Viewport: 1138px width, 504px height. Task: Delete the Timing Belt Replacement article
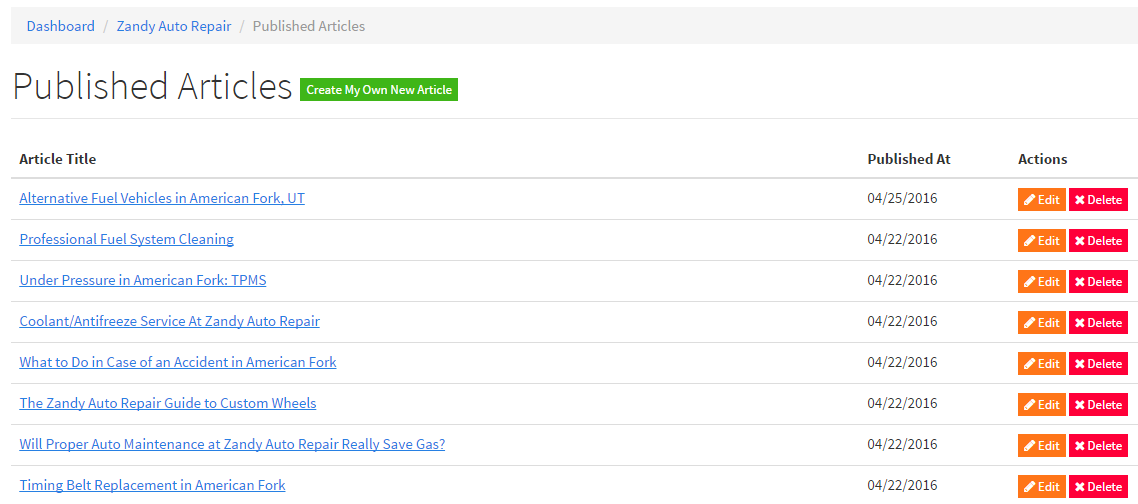tap(1098, 487)
